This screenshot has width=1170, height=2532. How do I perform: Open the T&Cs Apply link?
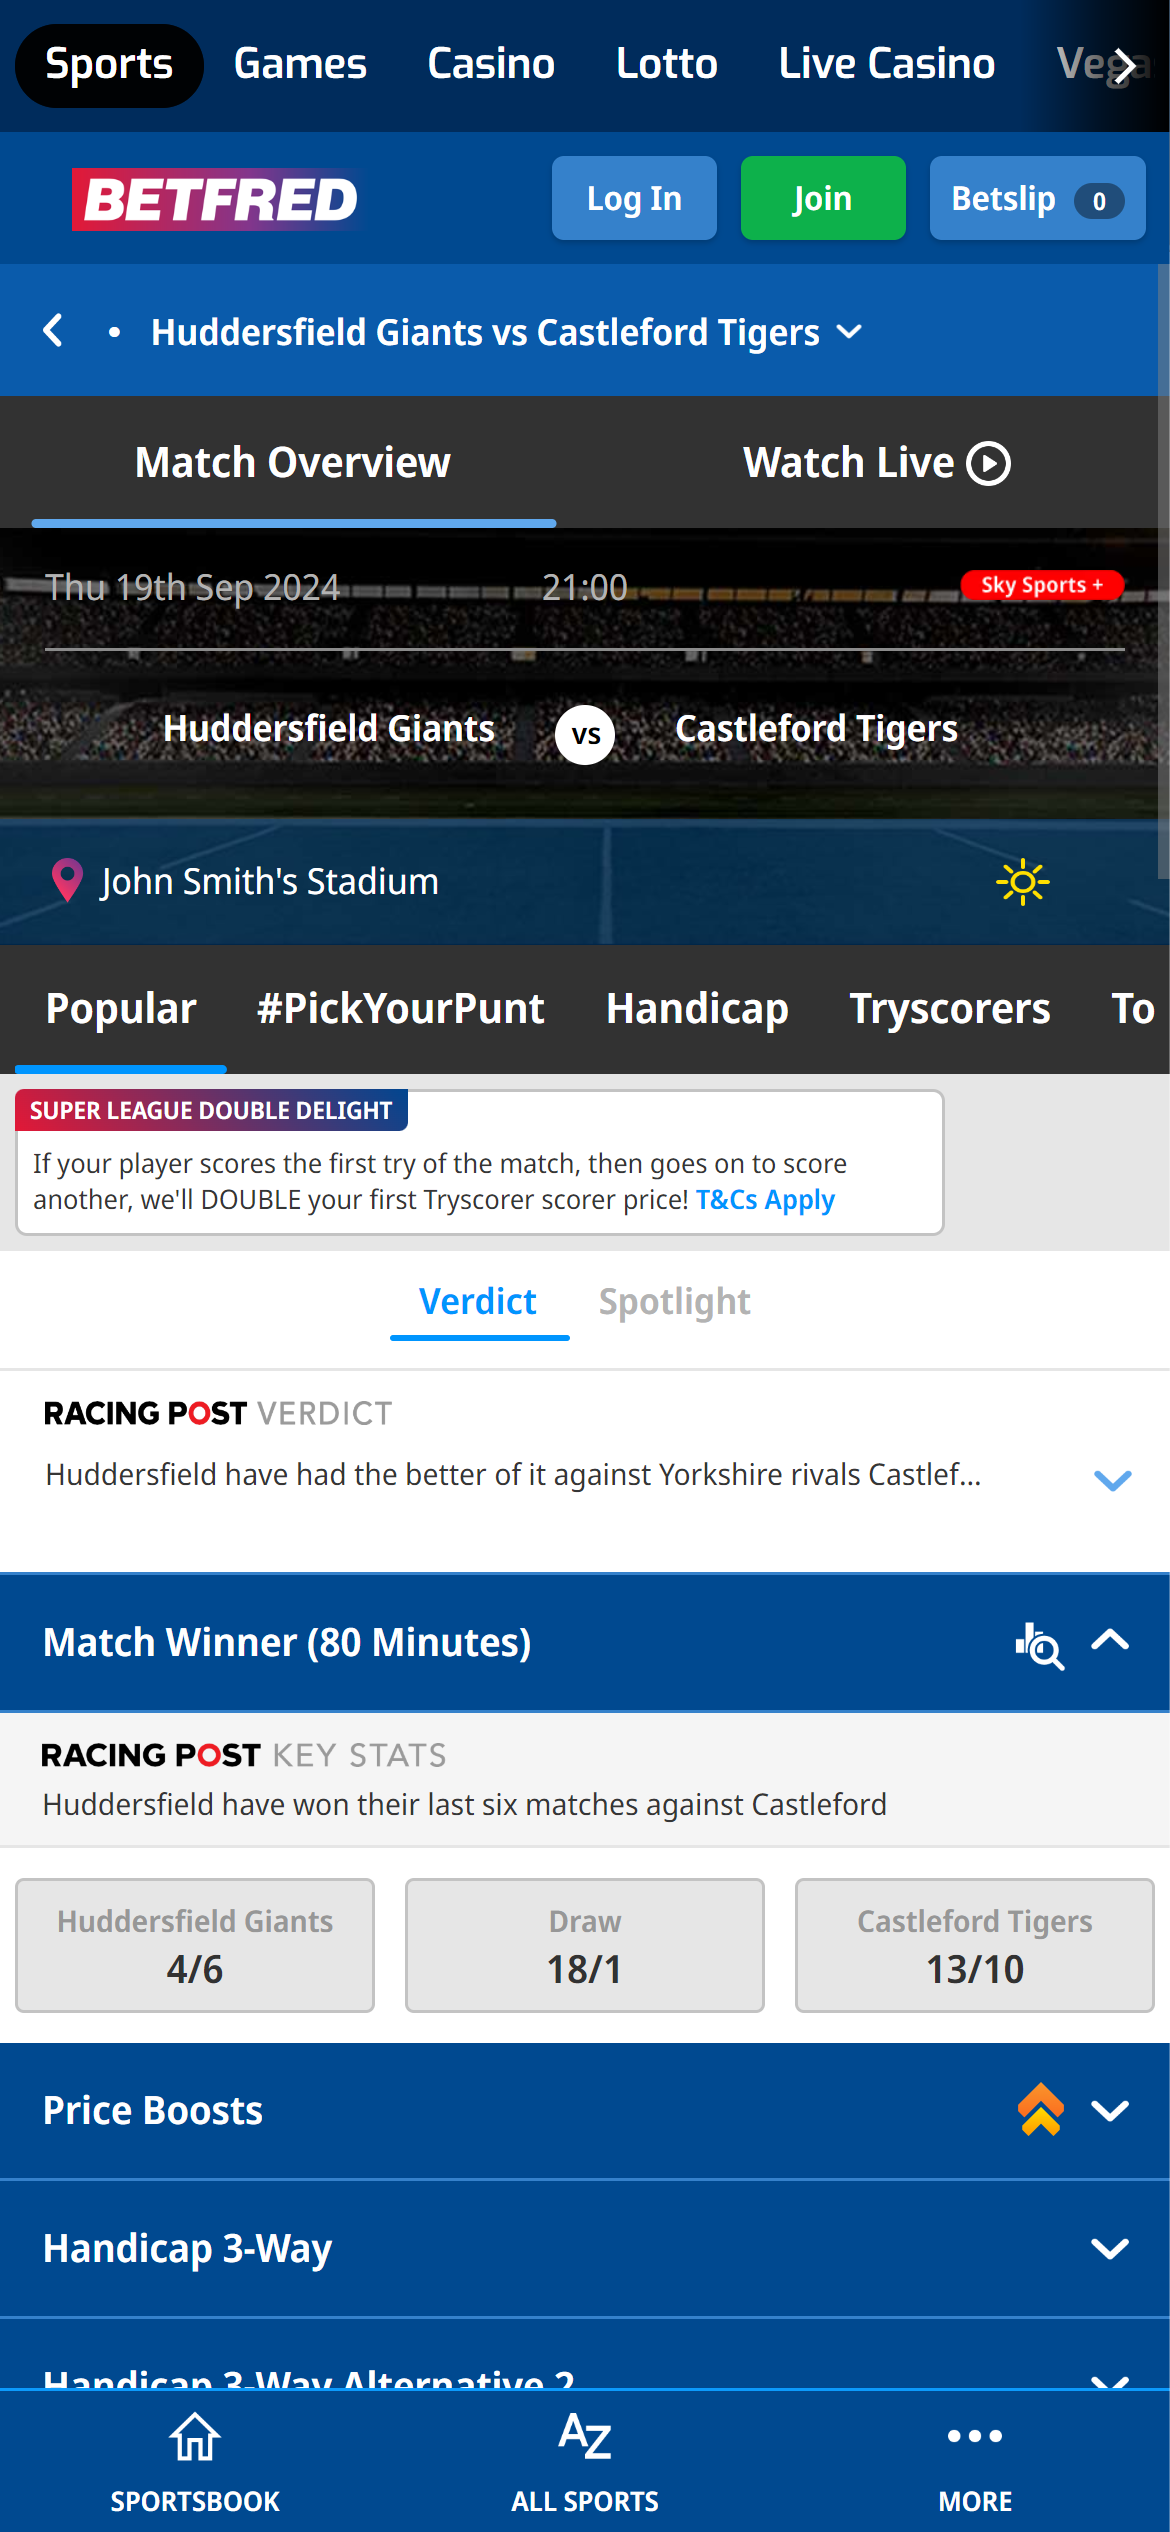(765, 1199)
